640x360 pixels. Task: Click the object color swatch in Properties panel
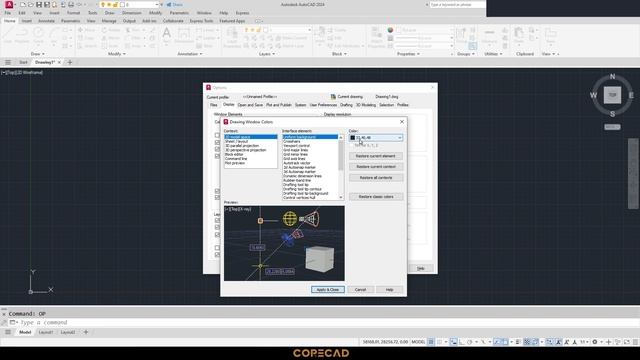tap(390, 30)
